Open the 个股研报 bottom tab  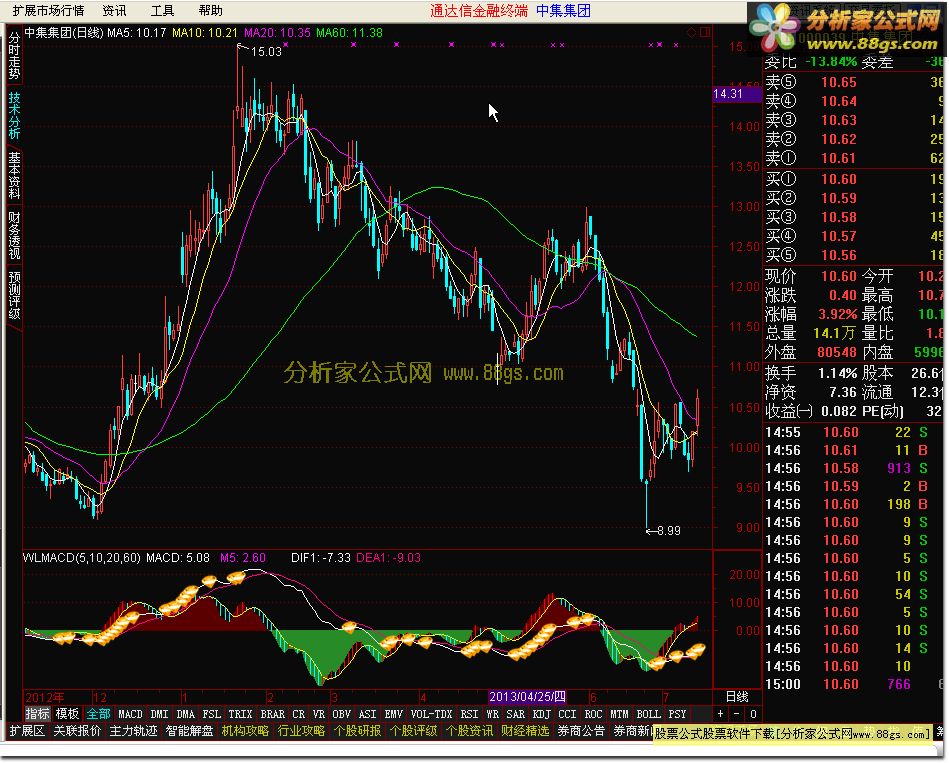(x=357, y=731)
